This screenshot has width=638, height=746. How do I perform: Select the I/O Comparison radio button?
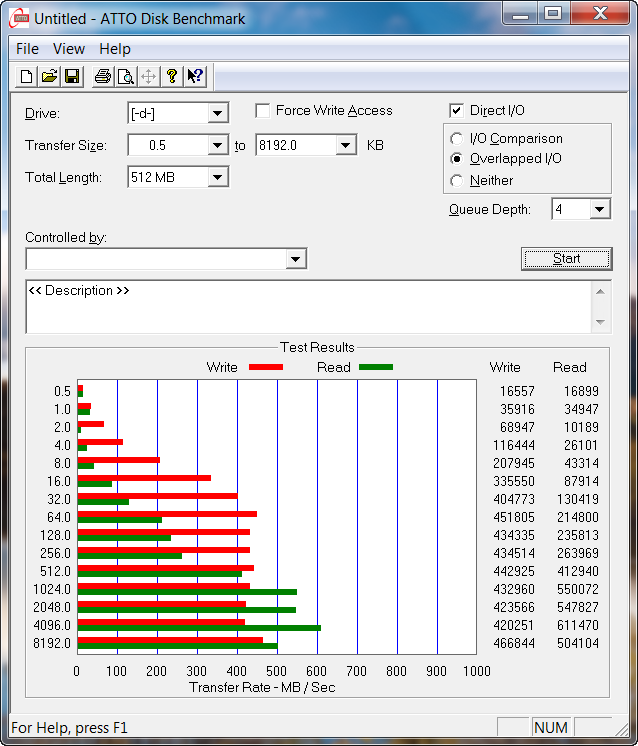(x=456, y=139)
